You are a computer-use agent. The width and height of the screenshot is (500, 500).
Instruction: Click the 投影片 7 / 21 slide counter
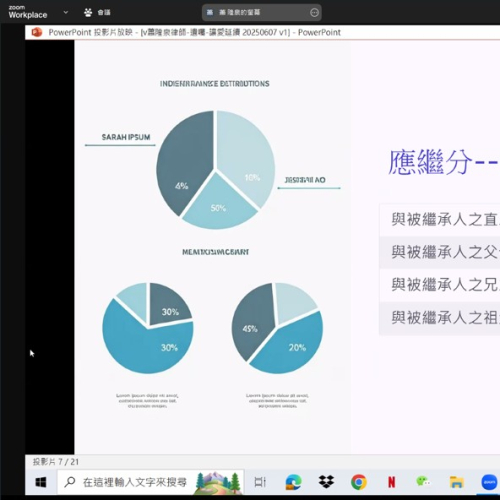[56, 462]
